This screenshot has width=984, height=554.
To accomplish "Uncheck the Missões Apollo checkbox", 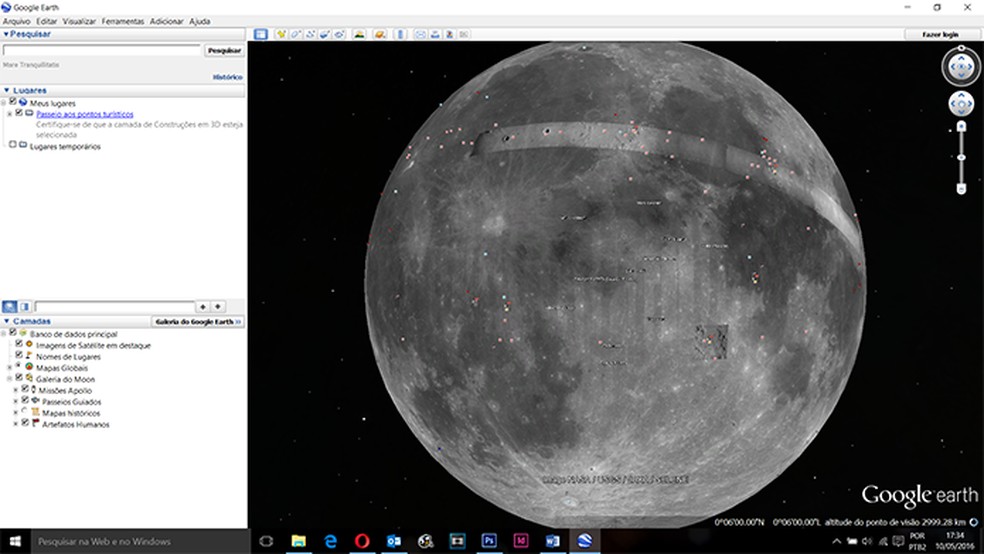I will (25, 390).
